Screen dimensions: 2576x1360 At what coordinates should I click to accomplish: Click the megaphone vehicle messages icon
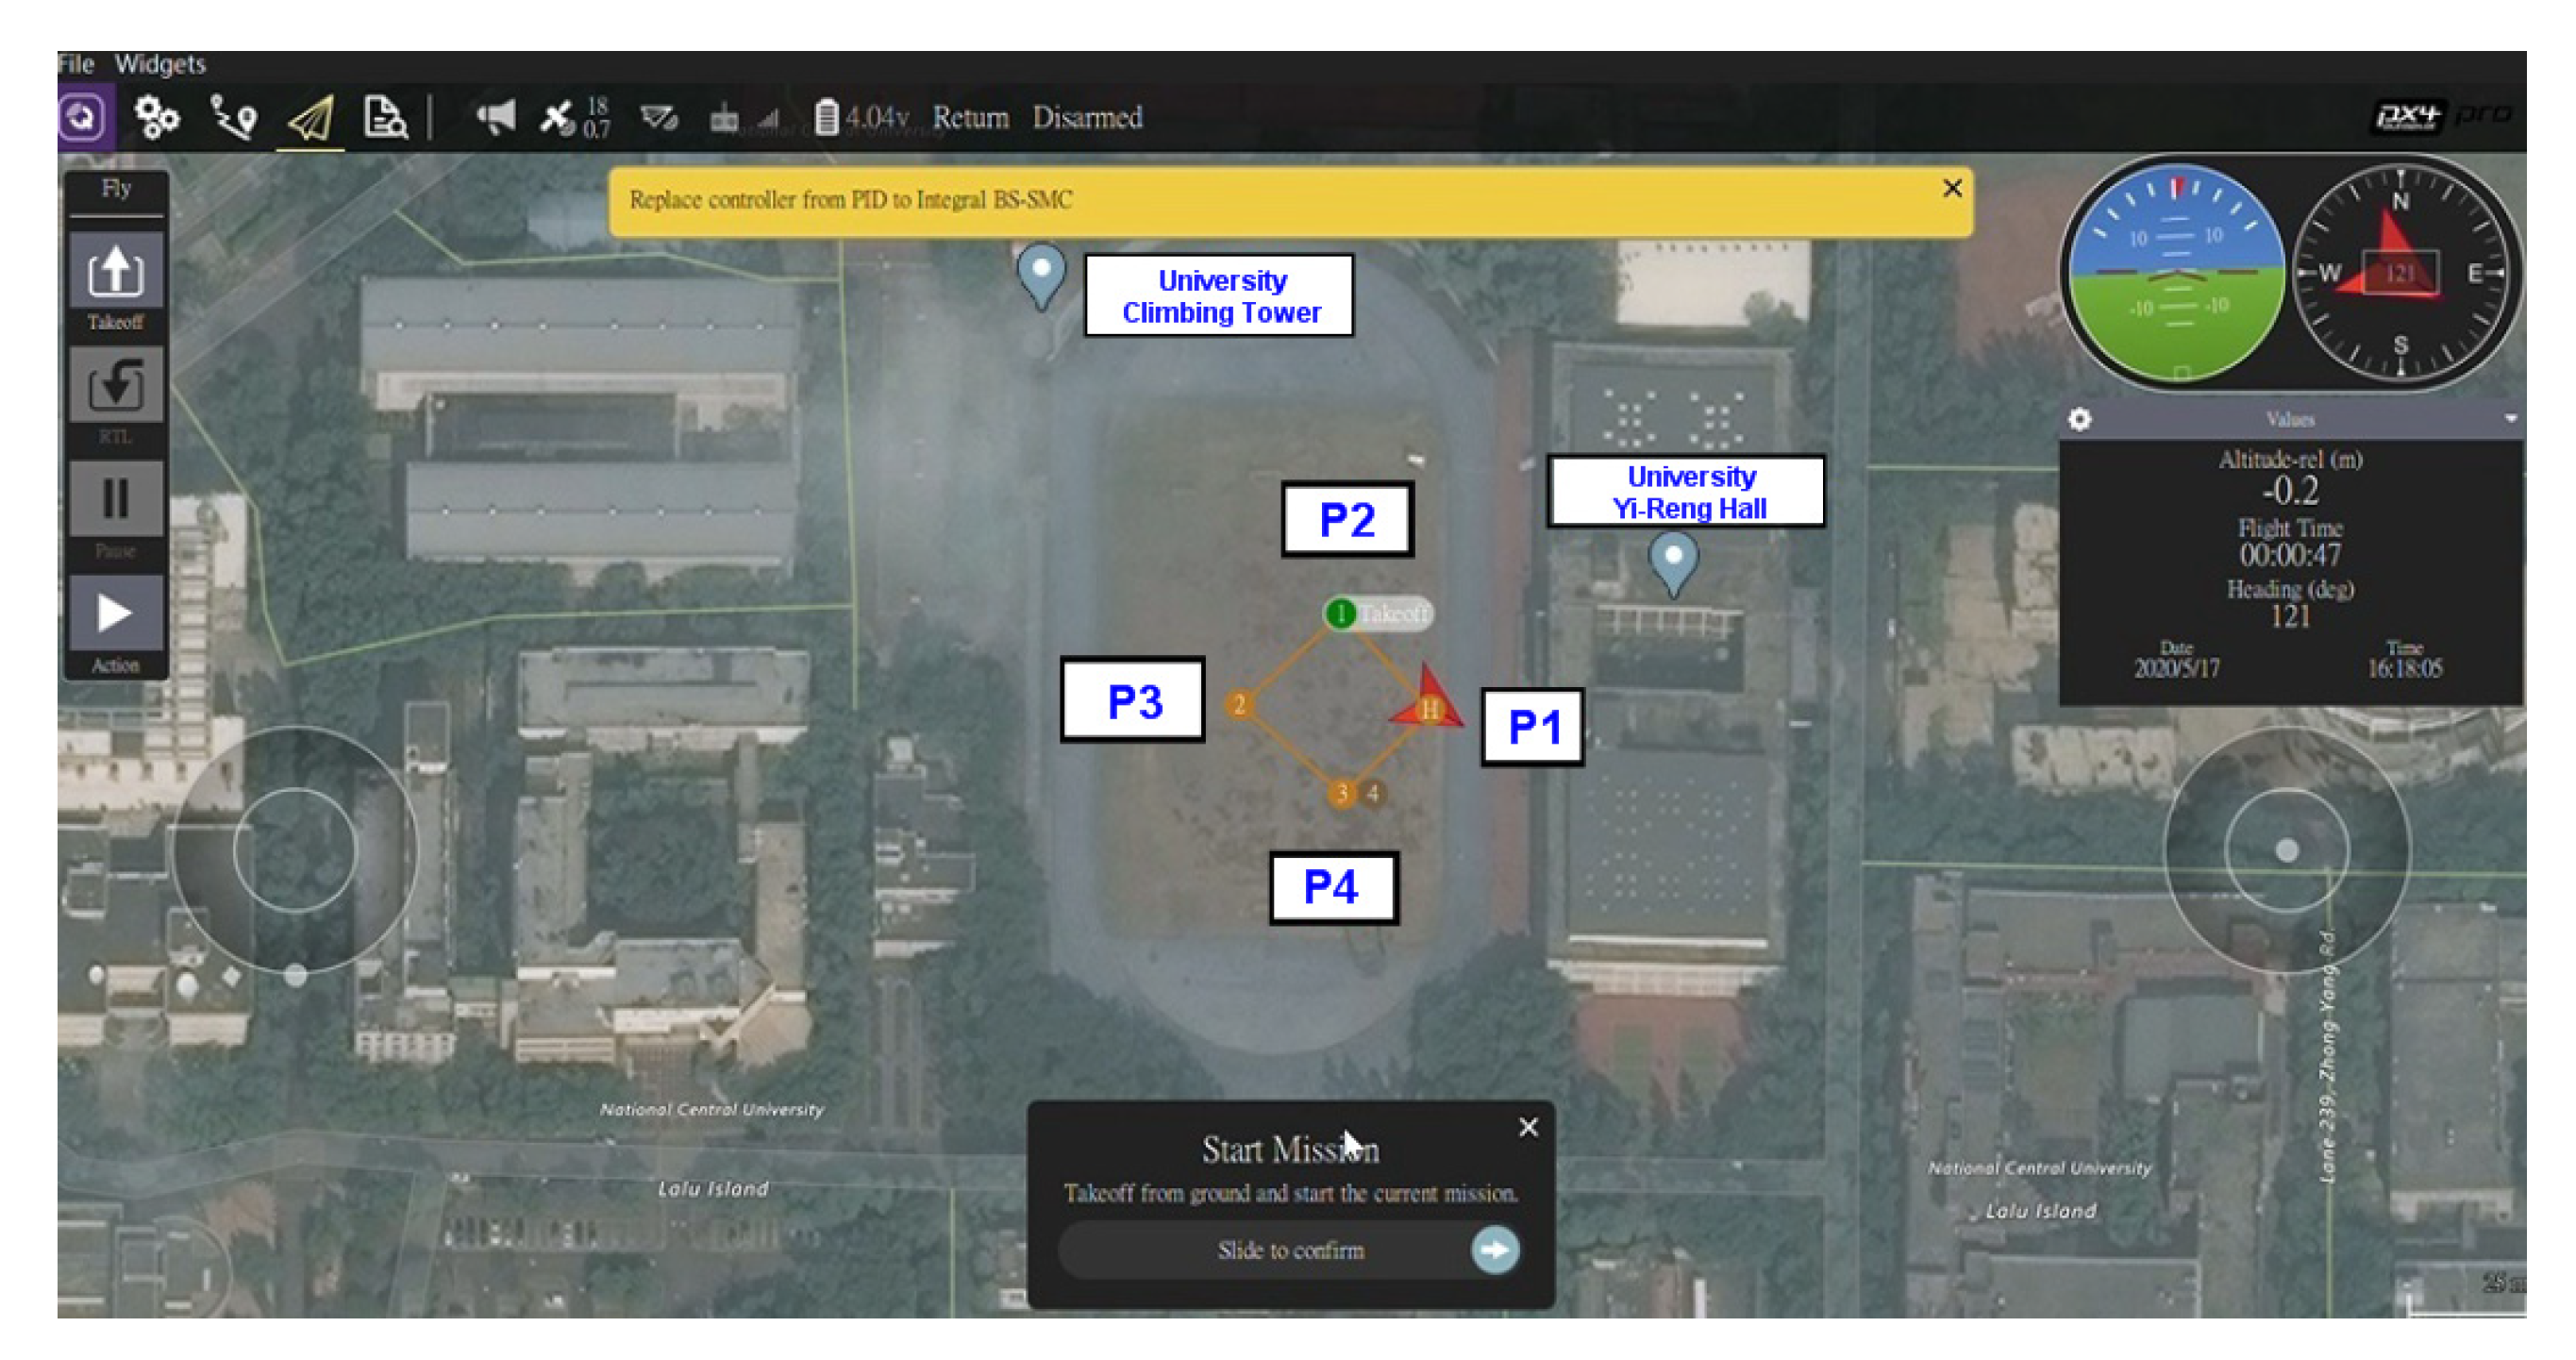(x=496, y=117)
